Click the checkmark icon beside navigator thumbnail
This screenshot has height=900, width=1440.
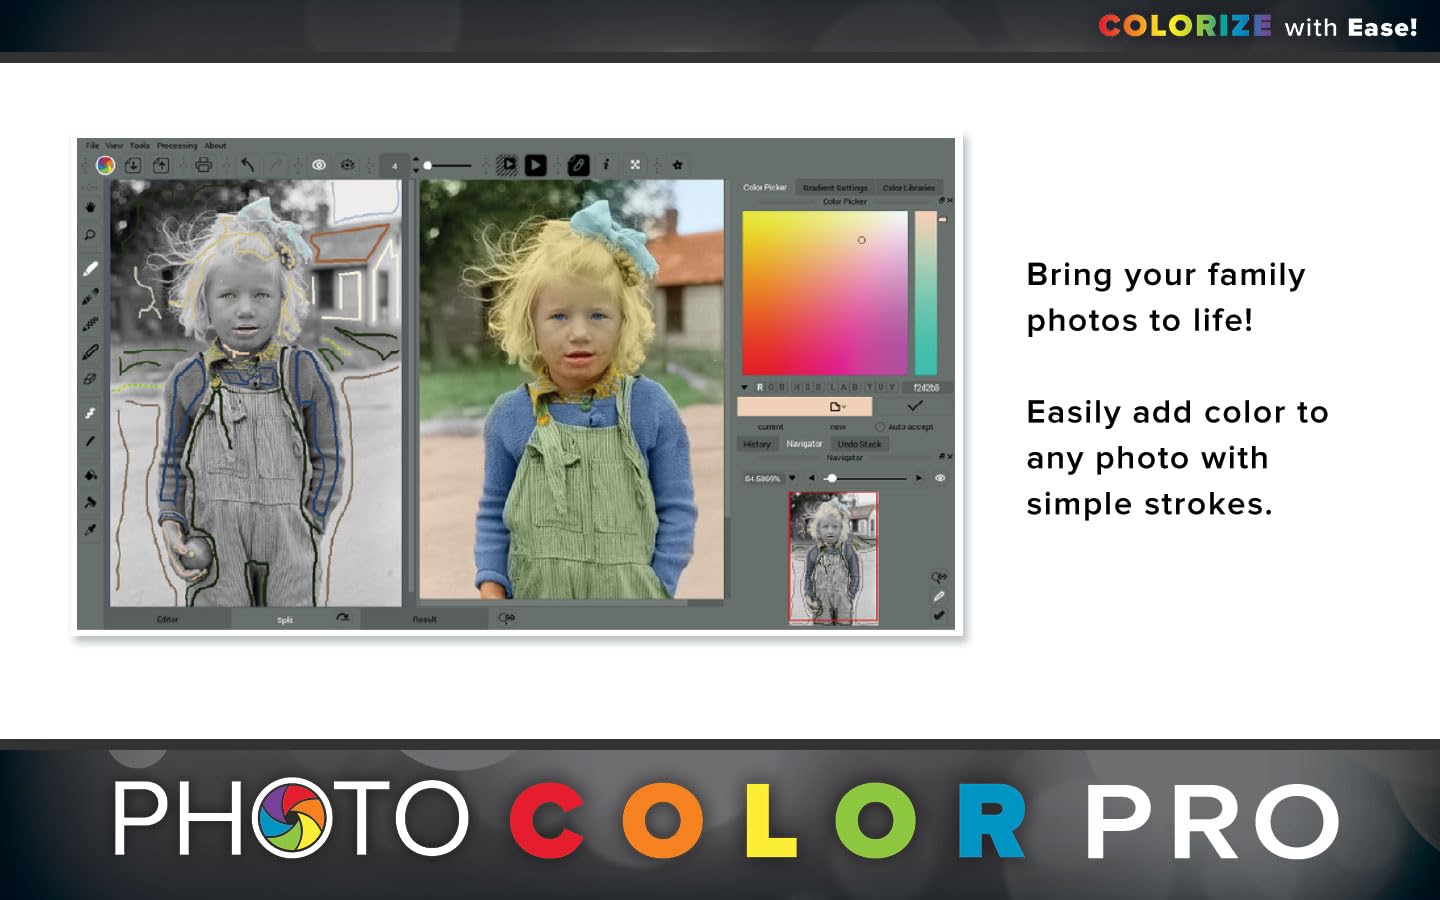pos(938,615)
